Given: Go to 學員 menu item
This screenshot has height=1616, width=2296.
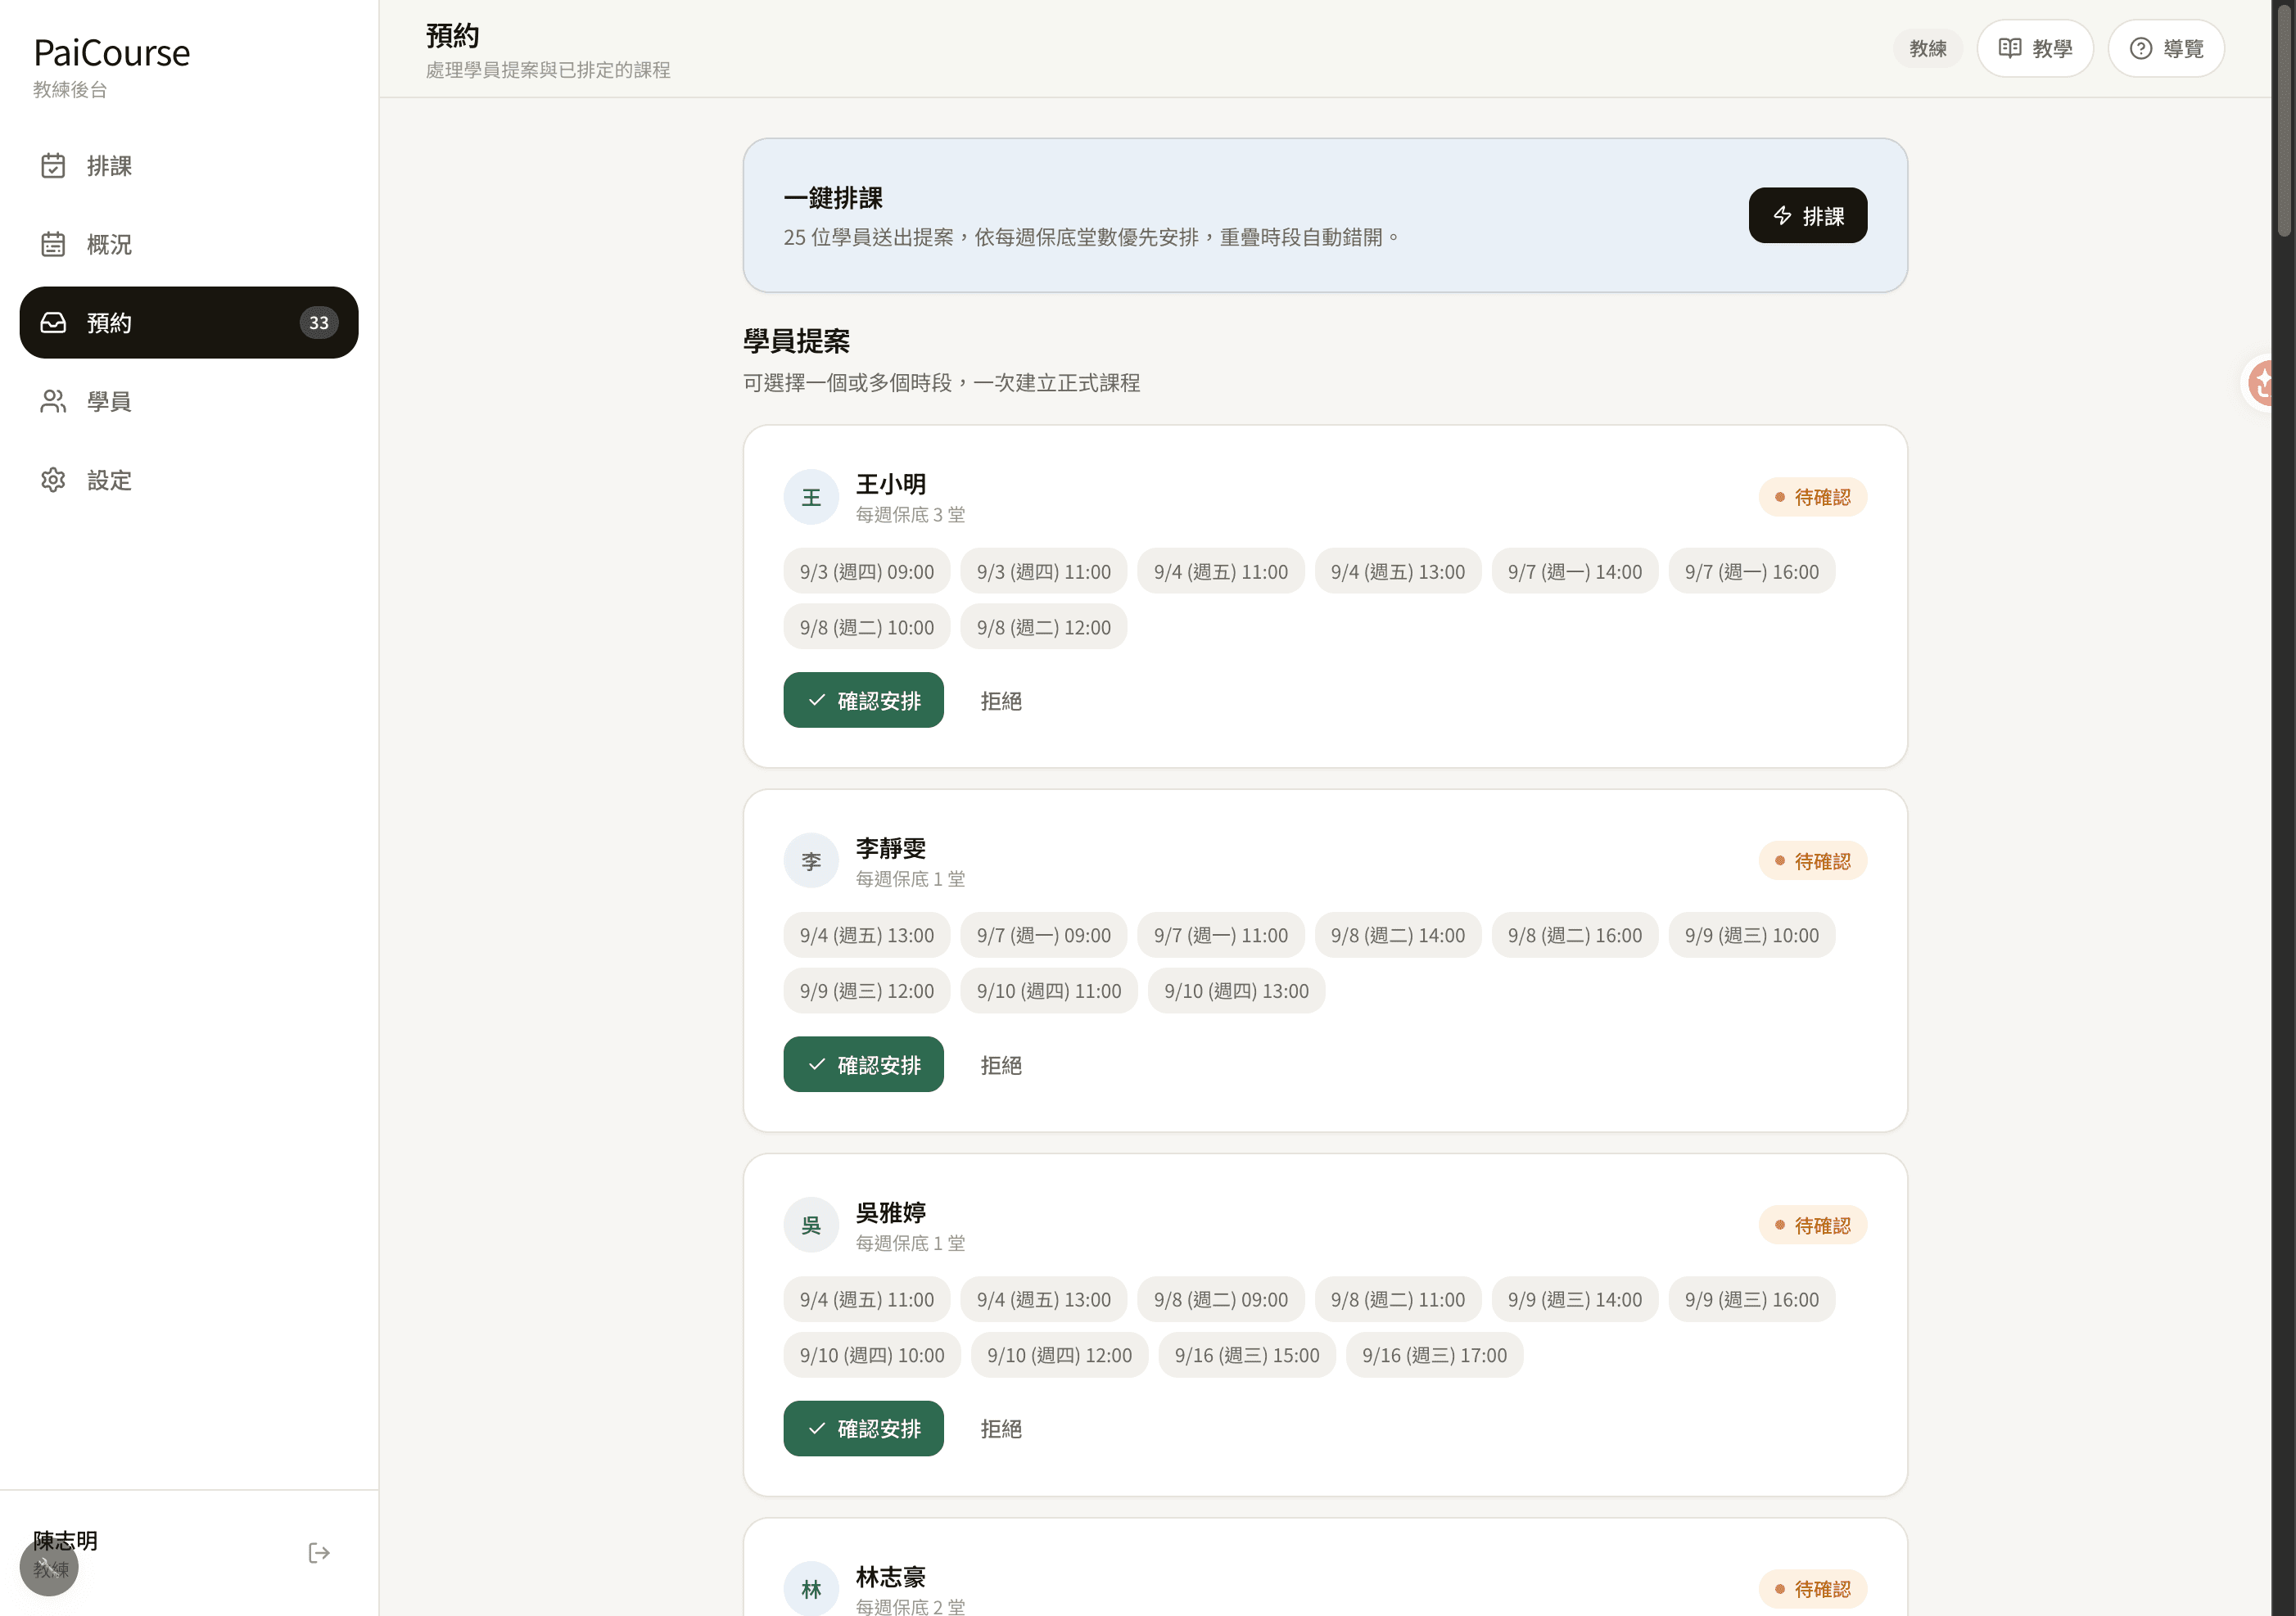Looking at the screenshot, I should pyautogui.click(x=189, y=401).
